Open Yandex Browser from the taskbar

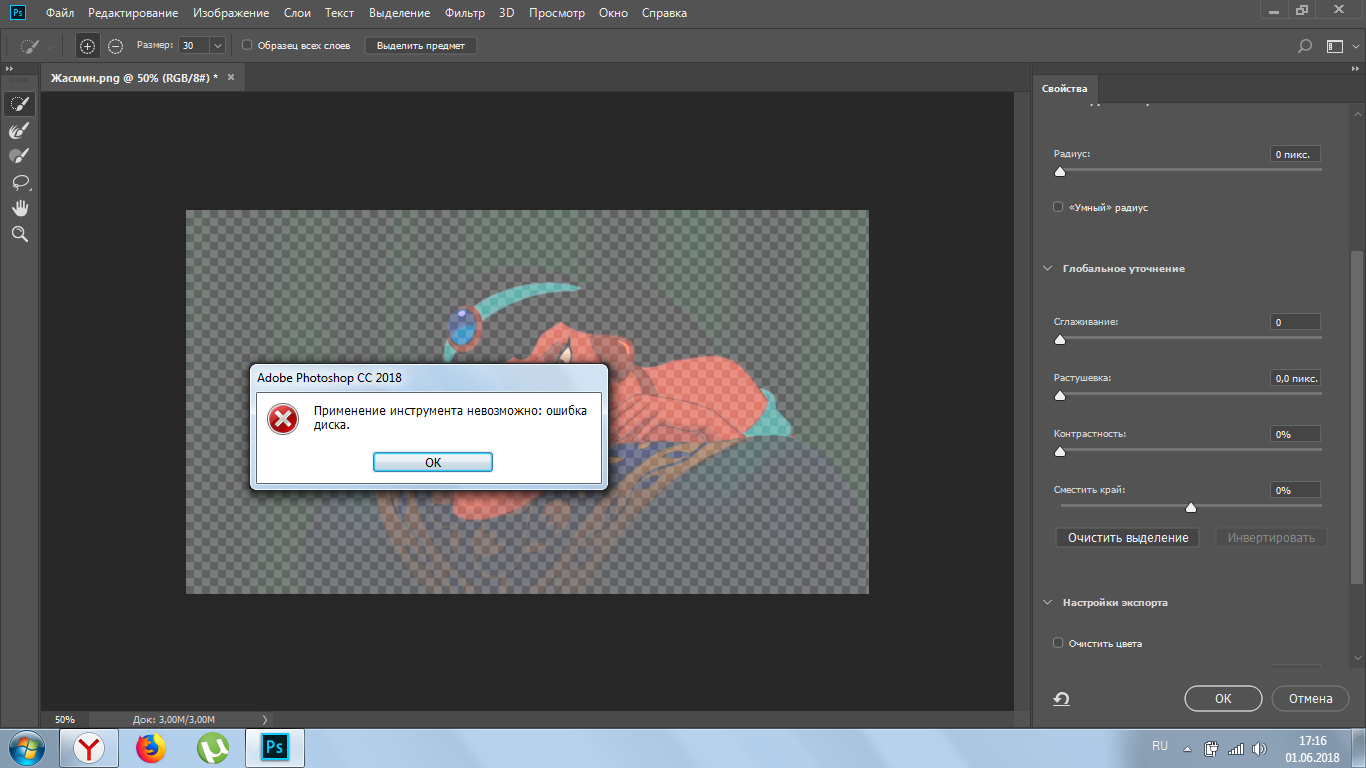pyautogui.click(x=89, y=748)
